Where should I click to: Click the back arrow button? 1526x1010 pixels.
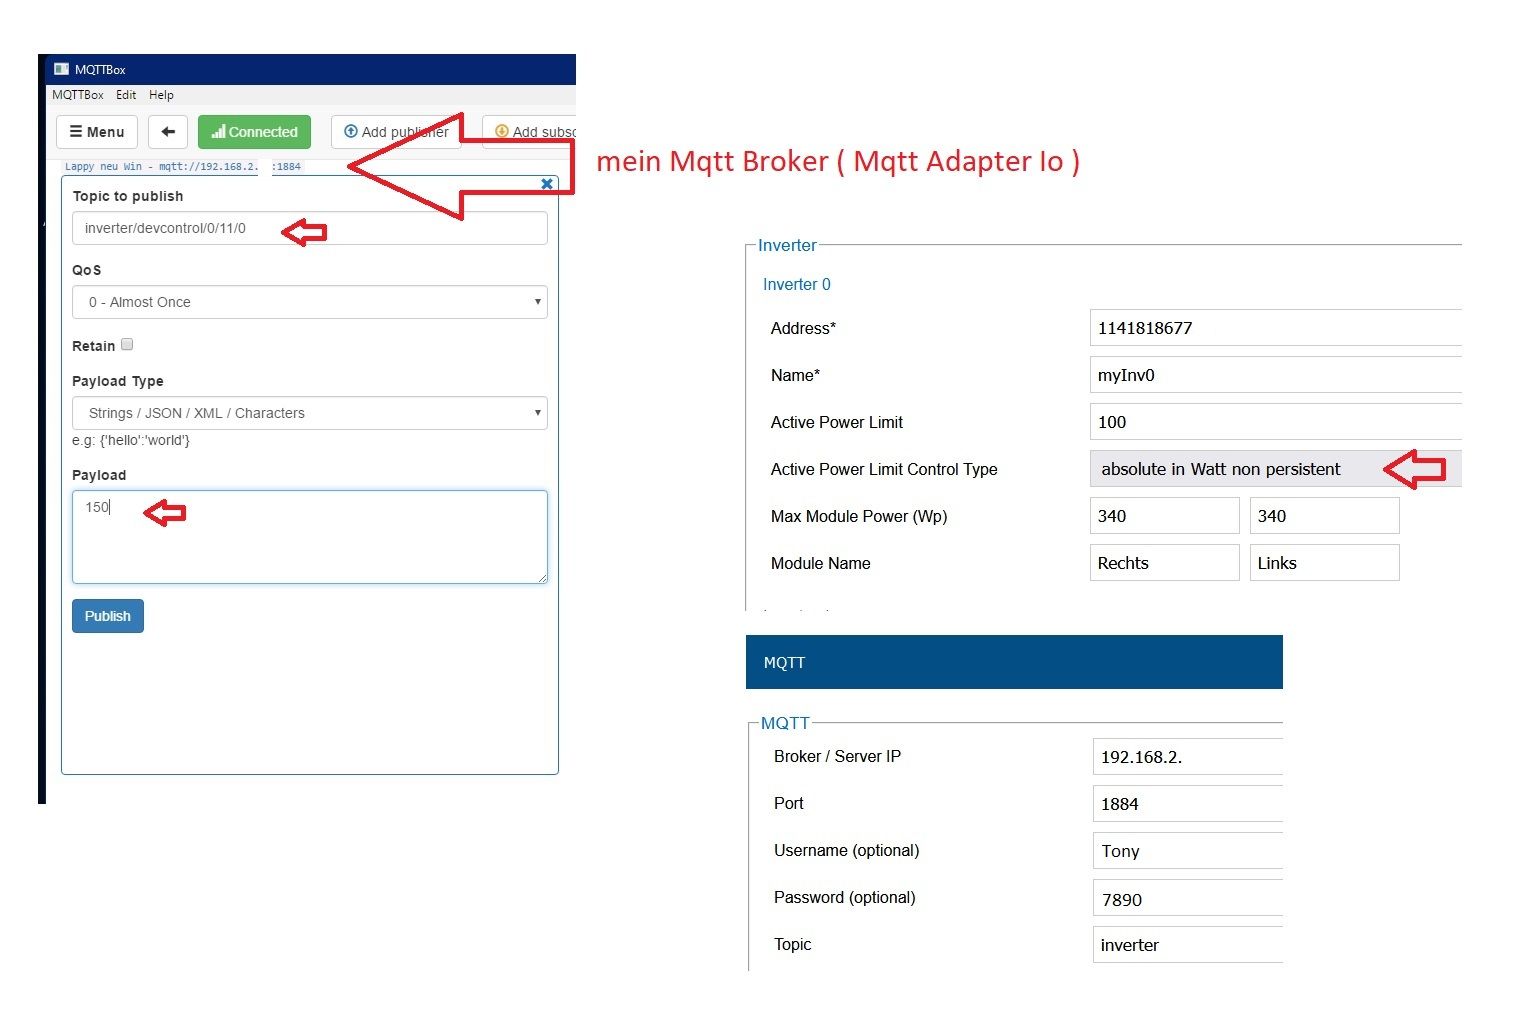(168, 132)
